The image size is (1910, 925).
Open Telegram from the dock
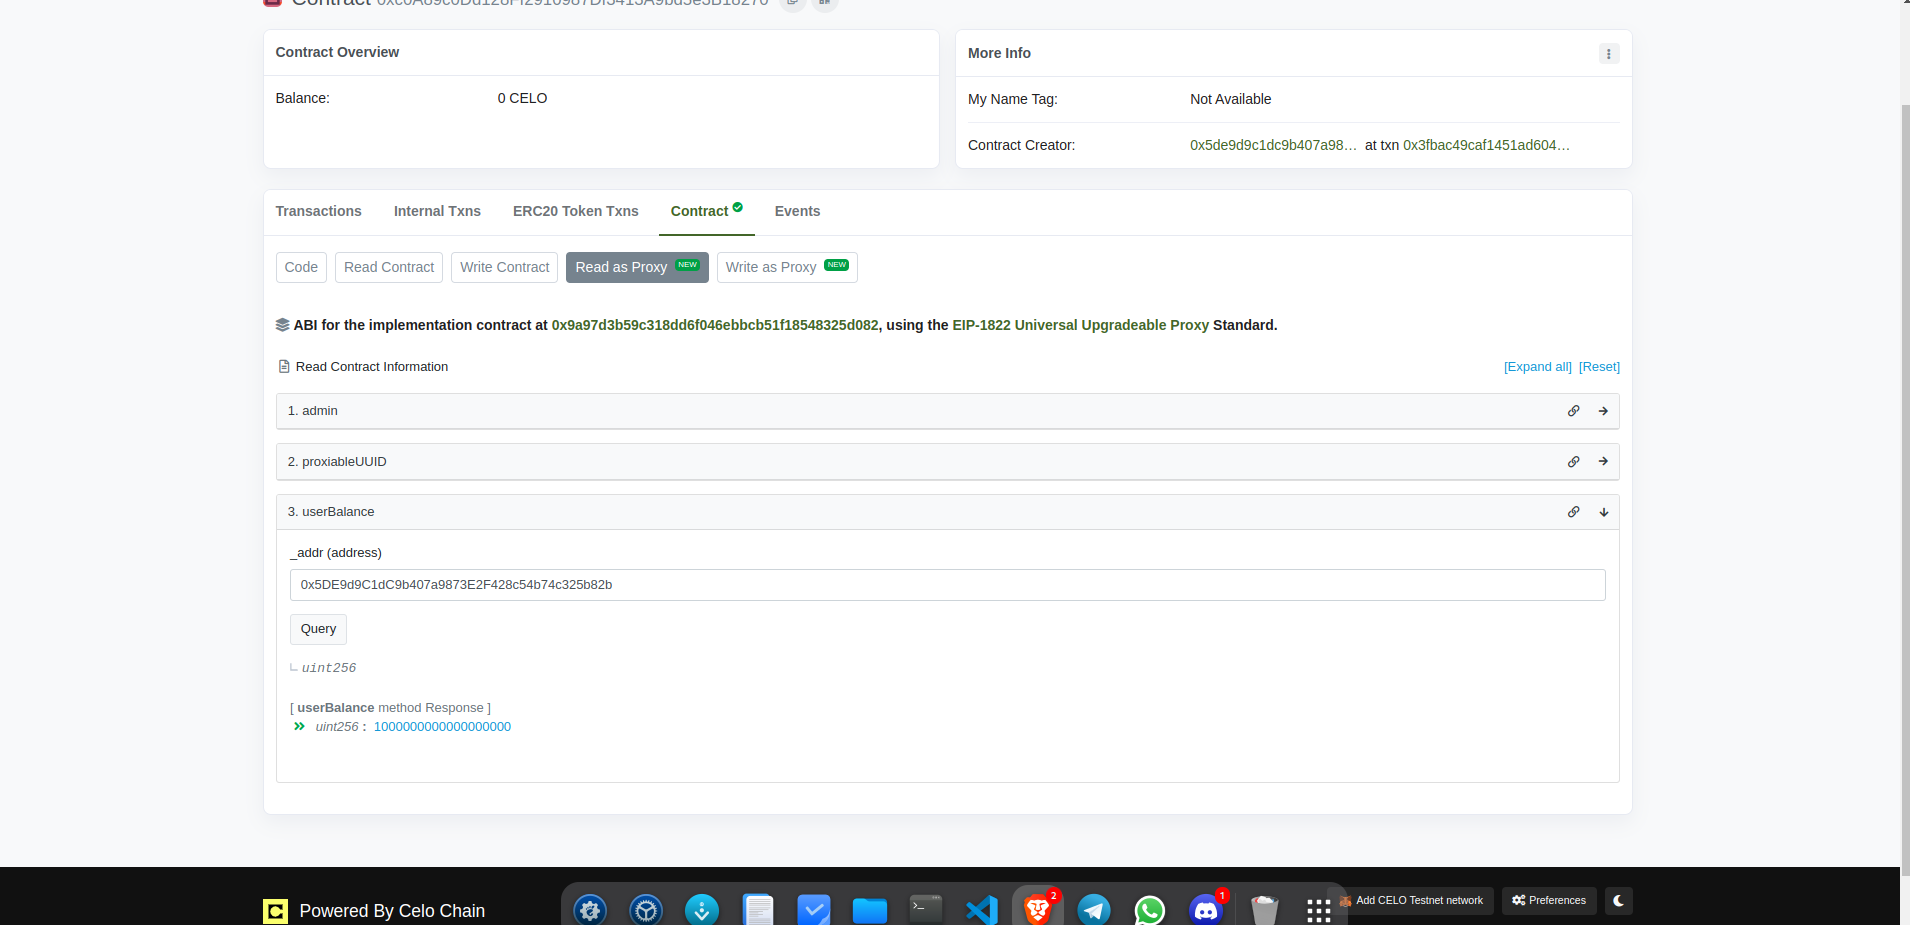pos(1094,910)
